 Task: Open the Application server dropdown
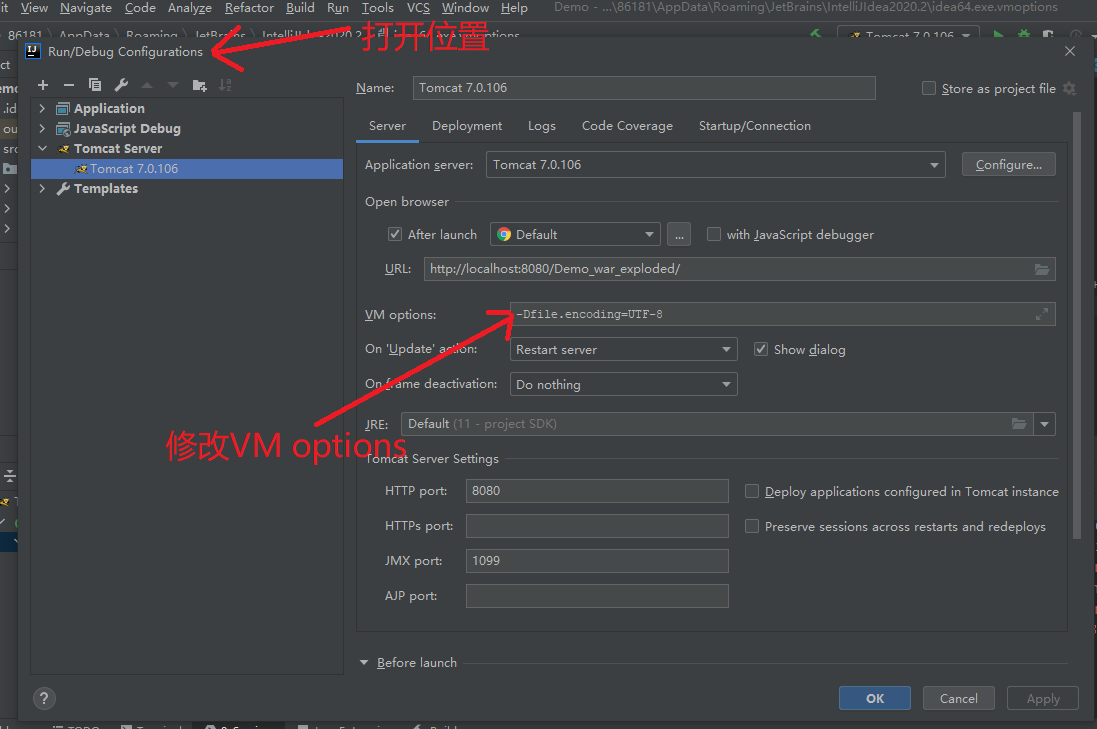(716, 164)
